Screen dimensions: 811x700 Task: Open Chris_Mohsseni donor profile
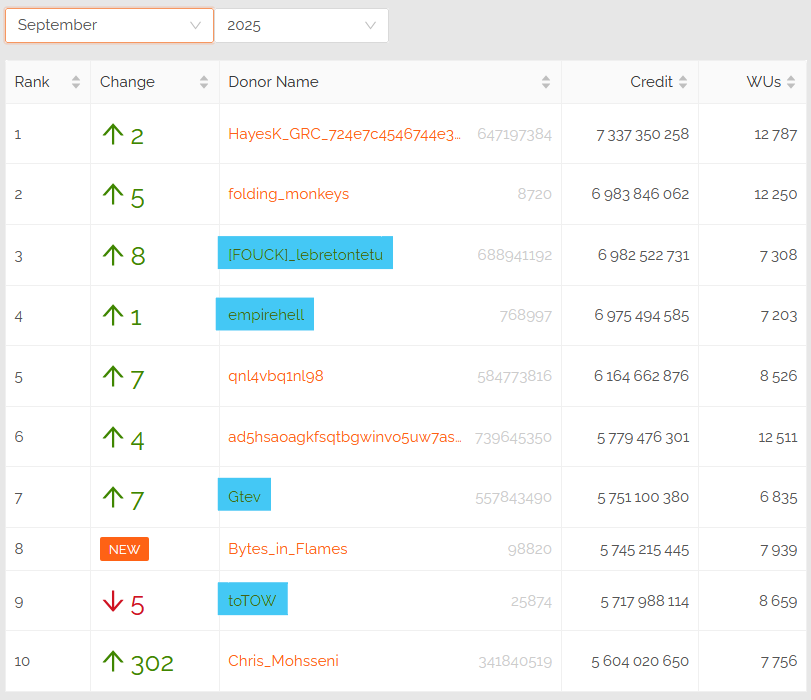(x=283, y=661)
